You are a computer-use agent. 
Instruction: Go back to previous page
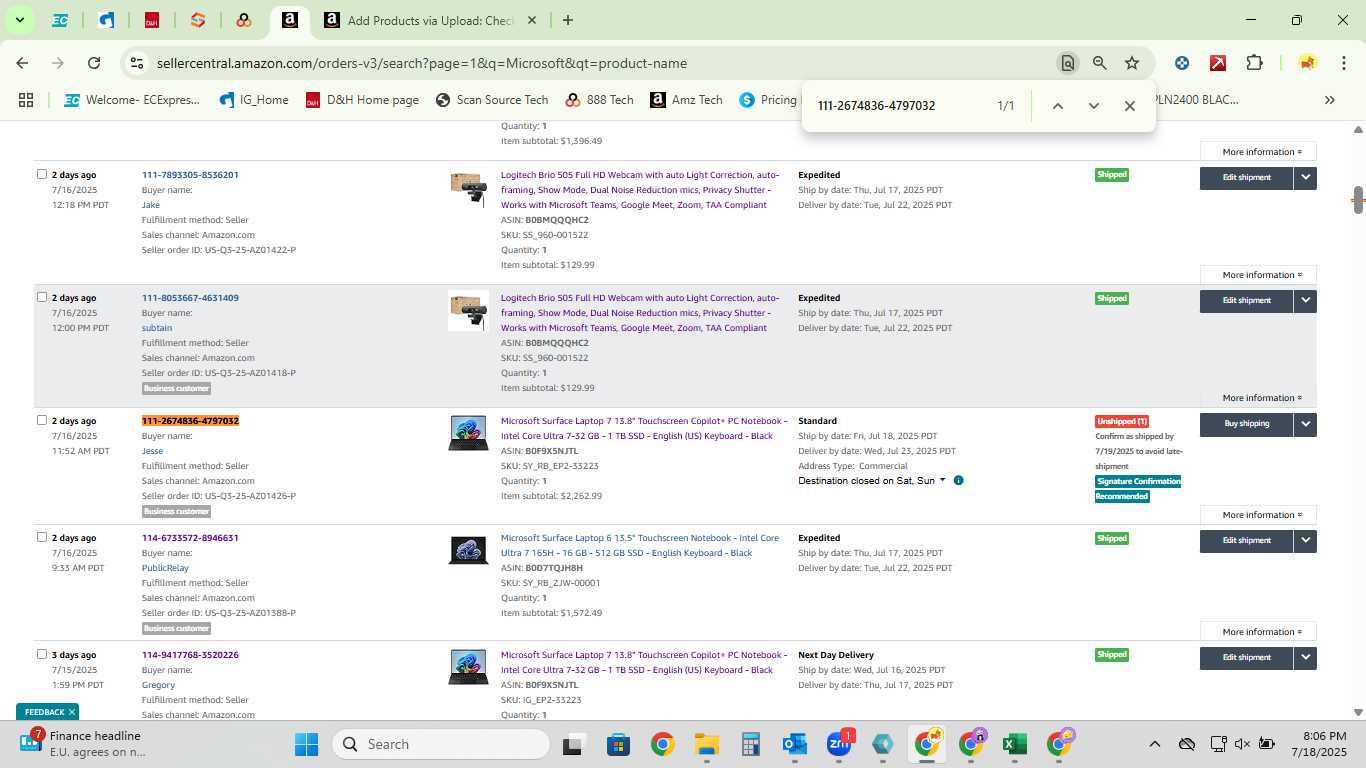pyautogui.click(x=22, y=63)
